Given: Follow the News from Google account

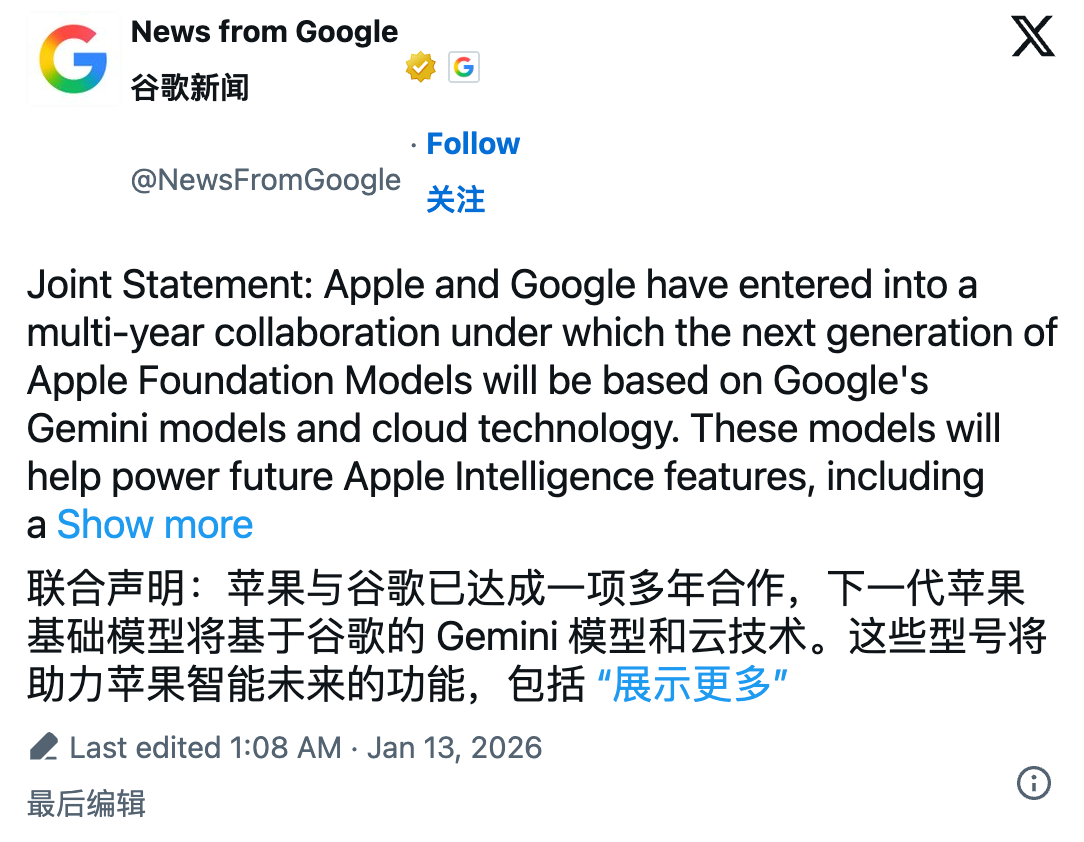Looking at the screenshot, I should [x=473, y=144].
